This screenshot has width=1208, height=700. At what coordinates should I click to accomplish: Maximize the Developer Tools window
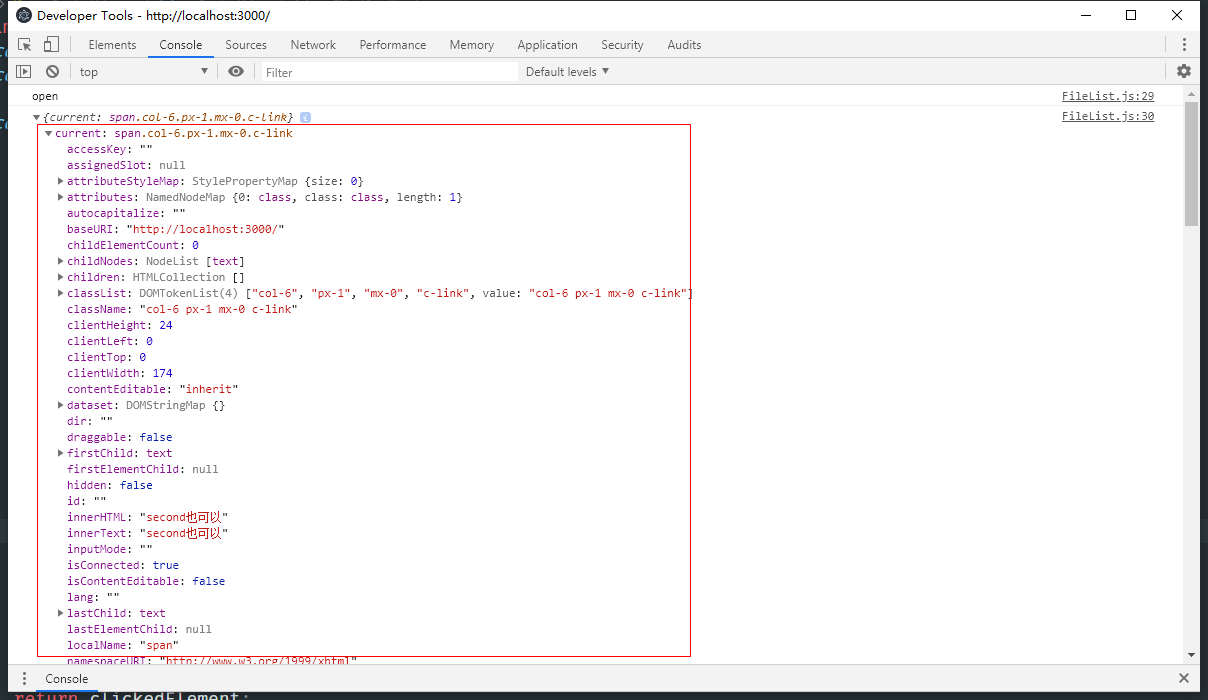(1131, 15)
